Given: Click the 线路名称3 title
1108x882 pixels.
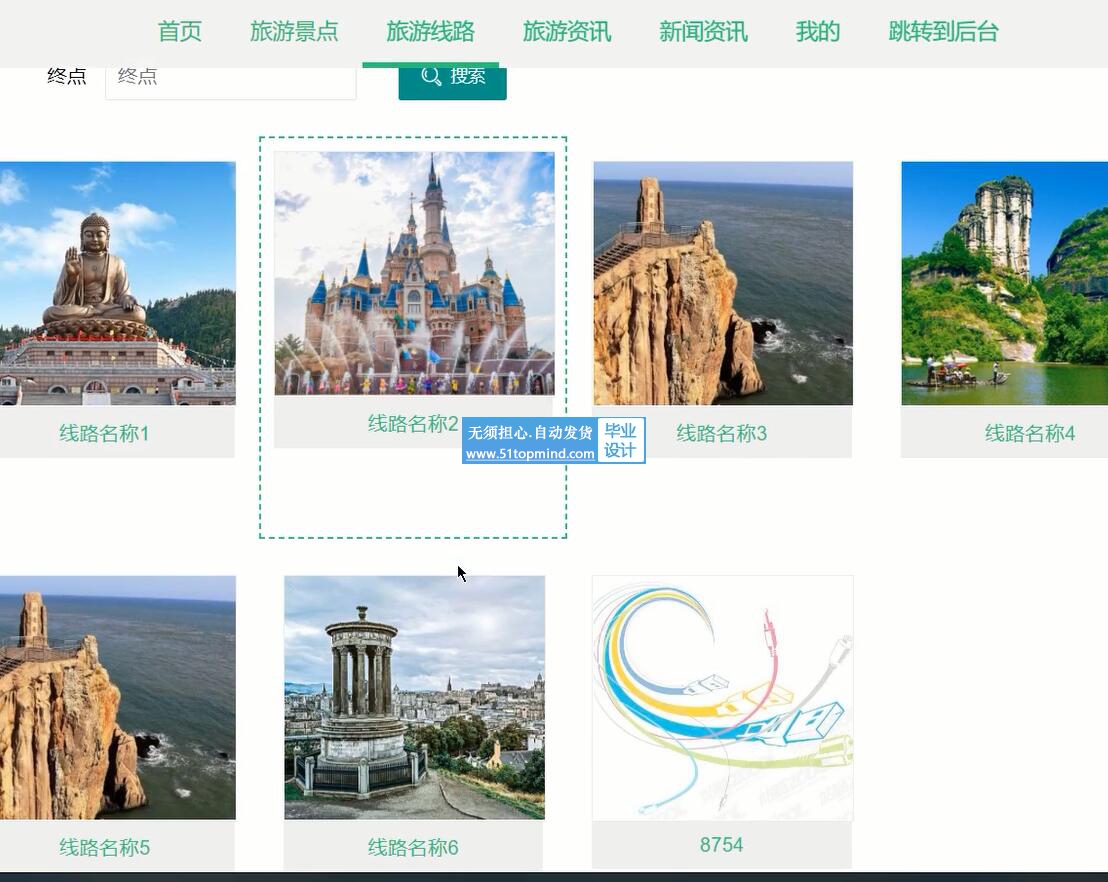Looking at the screenshot, I should coord(721,433).
